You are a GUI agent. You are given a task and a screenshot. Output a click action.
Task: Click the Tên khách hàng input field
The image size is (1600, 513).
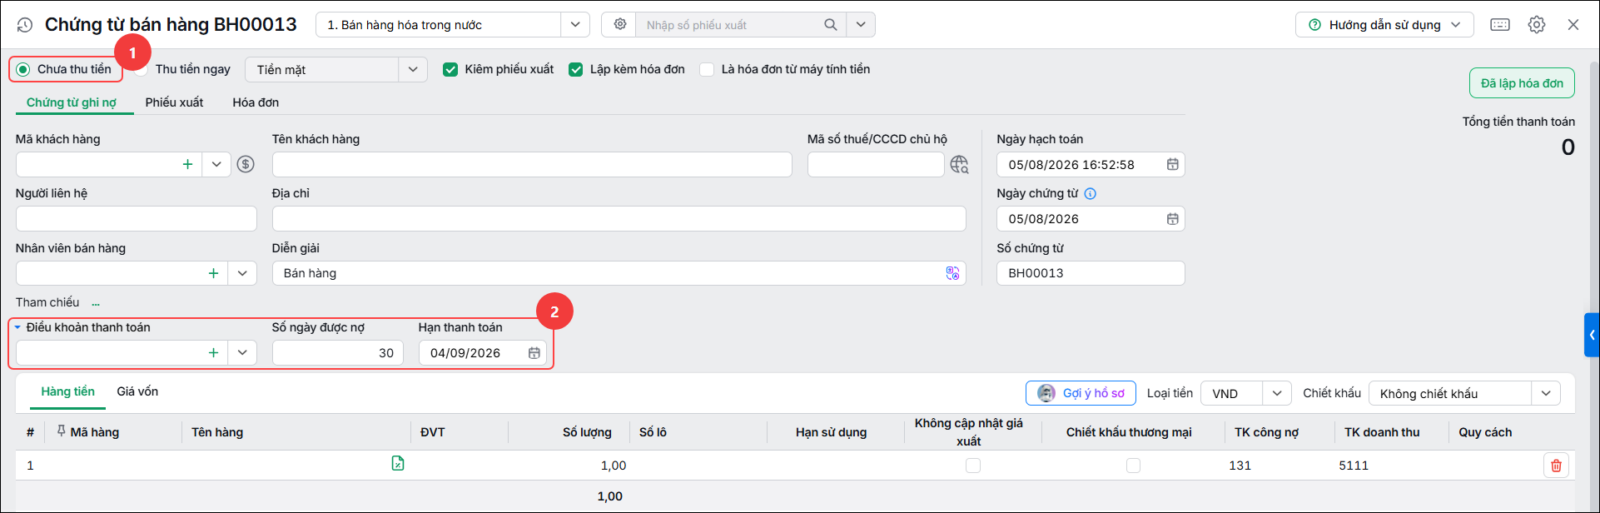(532, 164)
